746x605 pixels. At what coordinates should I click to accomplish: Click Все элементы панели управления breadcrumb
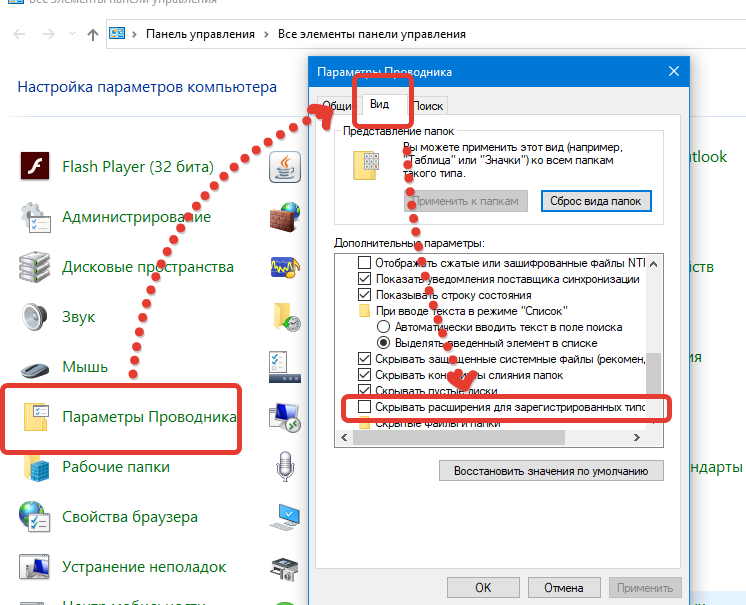(x=372, y=34)
